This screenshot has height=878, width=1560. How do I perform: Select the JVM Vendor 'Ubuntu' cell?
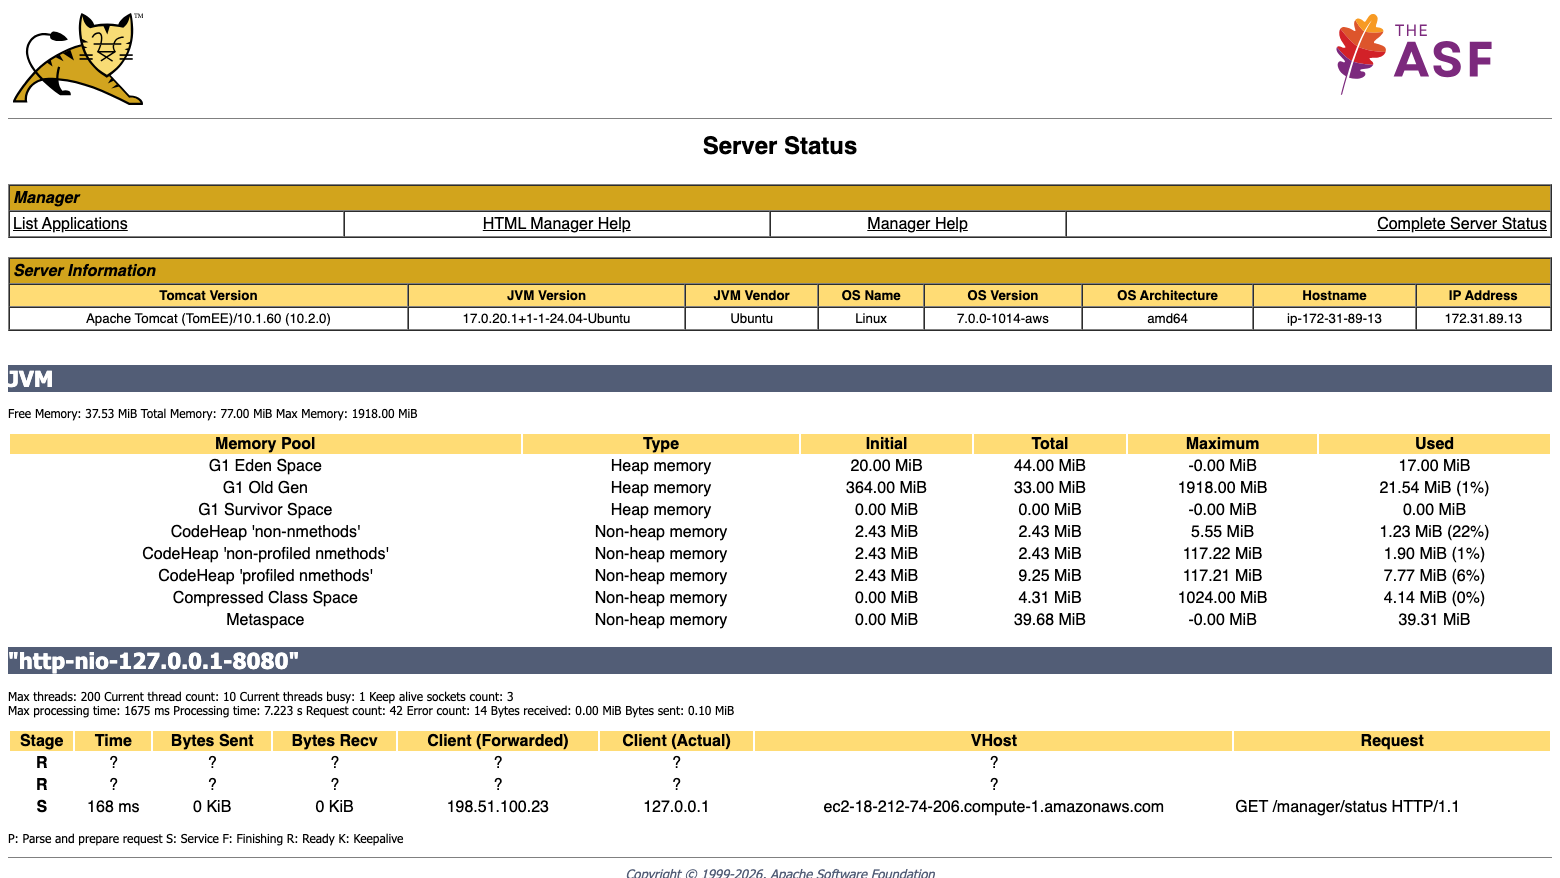click(751, 319)
